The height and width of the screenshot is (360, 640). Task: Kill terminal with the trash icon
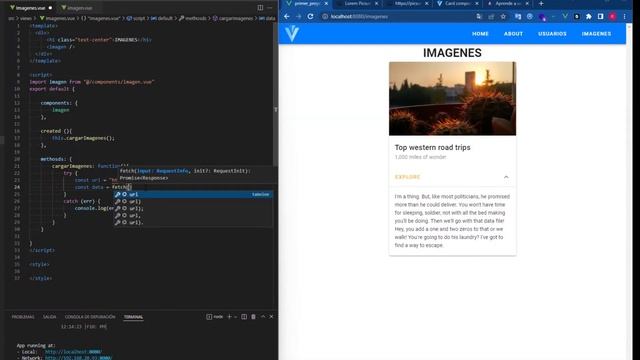(x=253, y=317)
